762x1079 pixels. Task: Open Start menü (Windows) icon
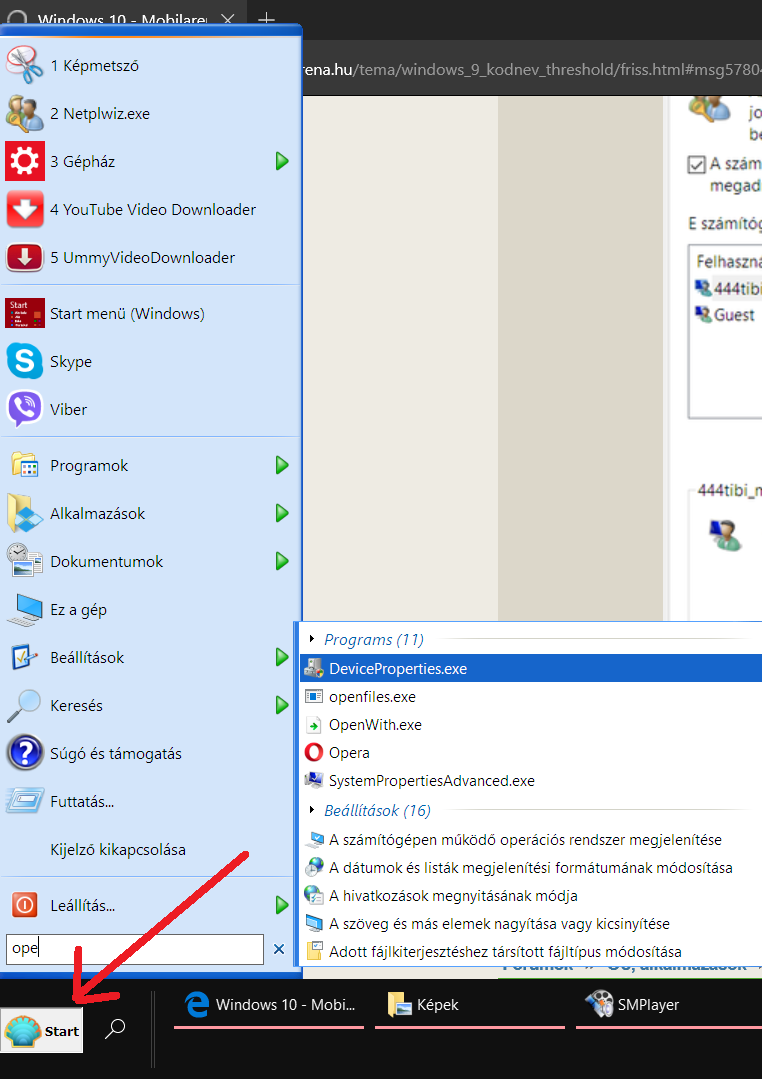[x=25, y=314]
